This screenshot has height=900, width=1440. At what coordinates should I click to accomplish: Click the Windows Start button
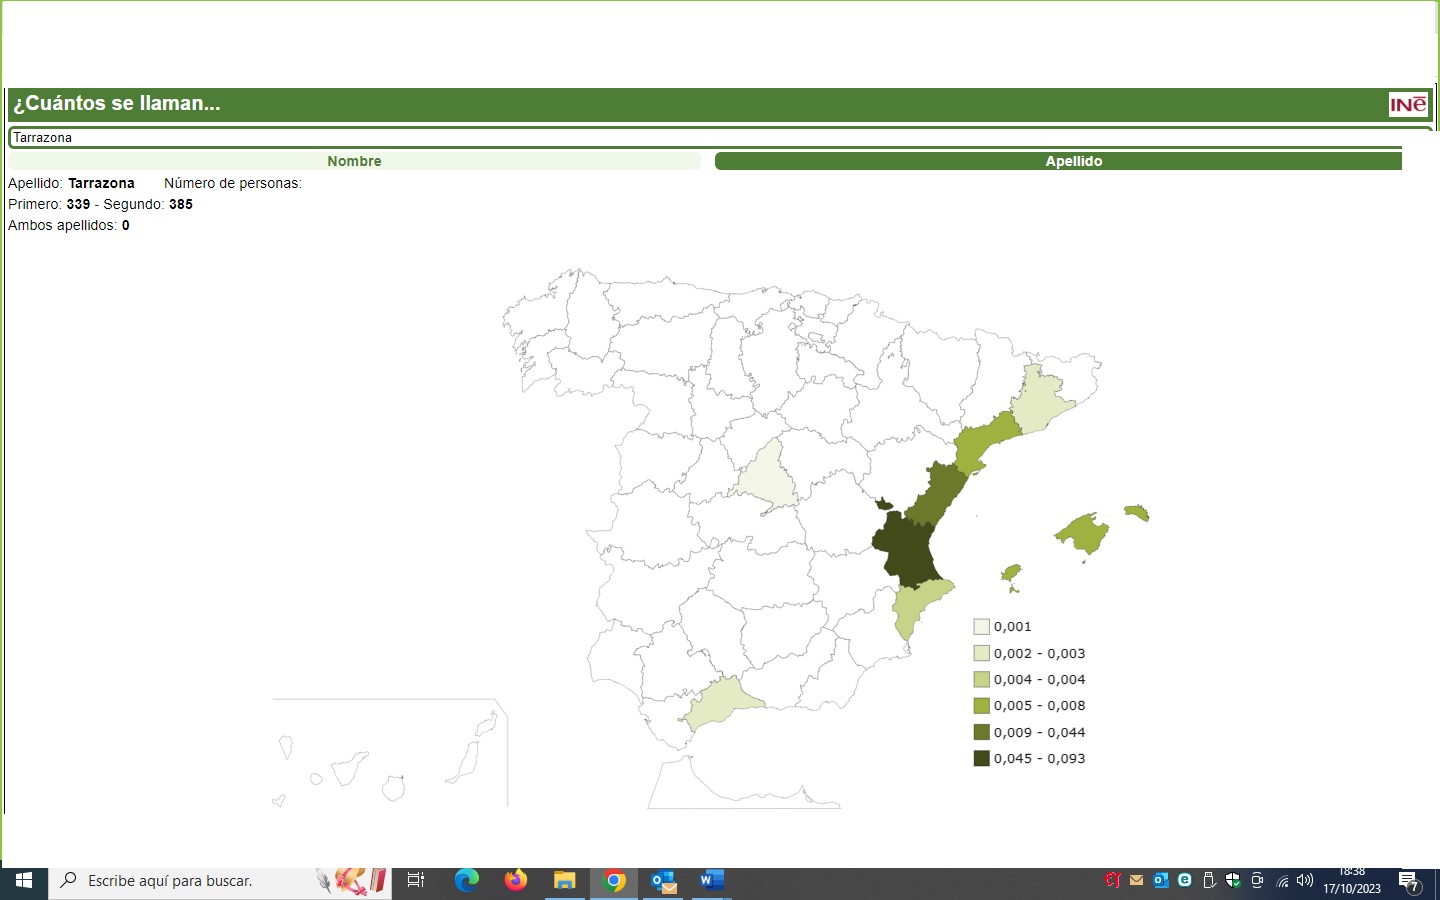click(x=22, y=881)
